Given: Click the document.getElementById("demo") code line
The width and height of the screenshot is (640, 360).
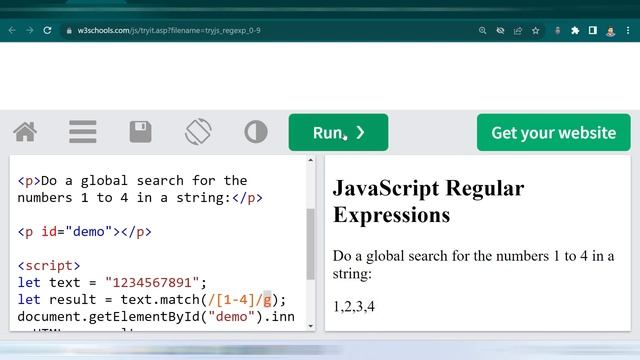Looking at the screenshot, I should click(x=156, y=317).
